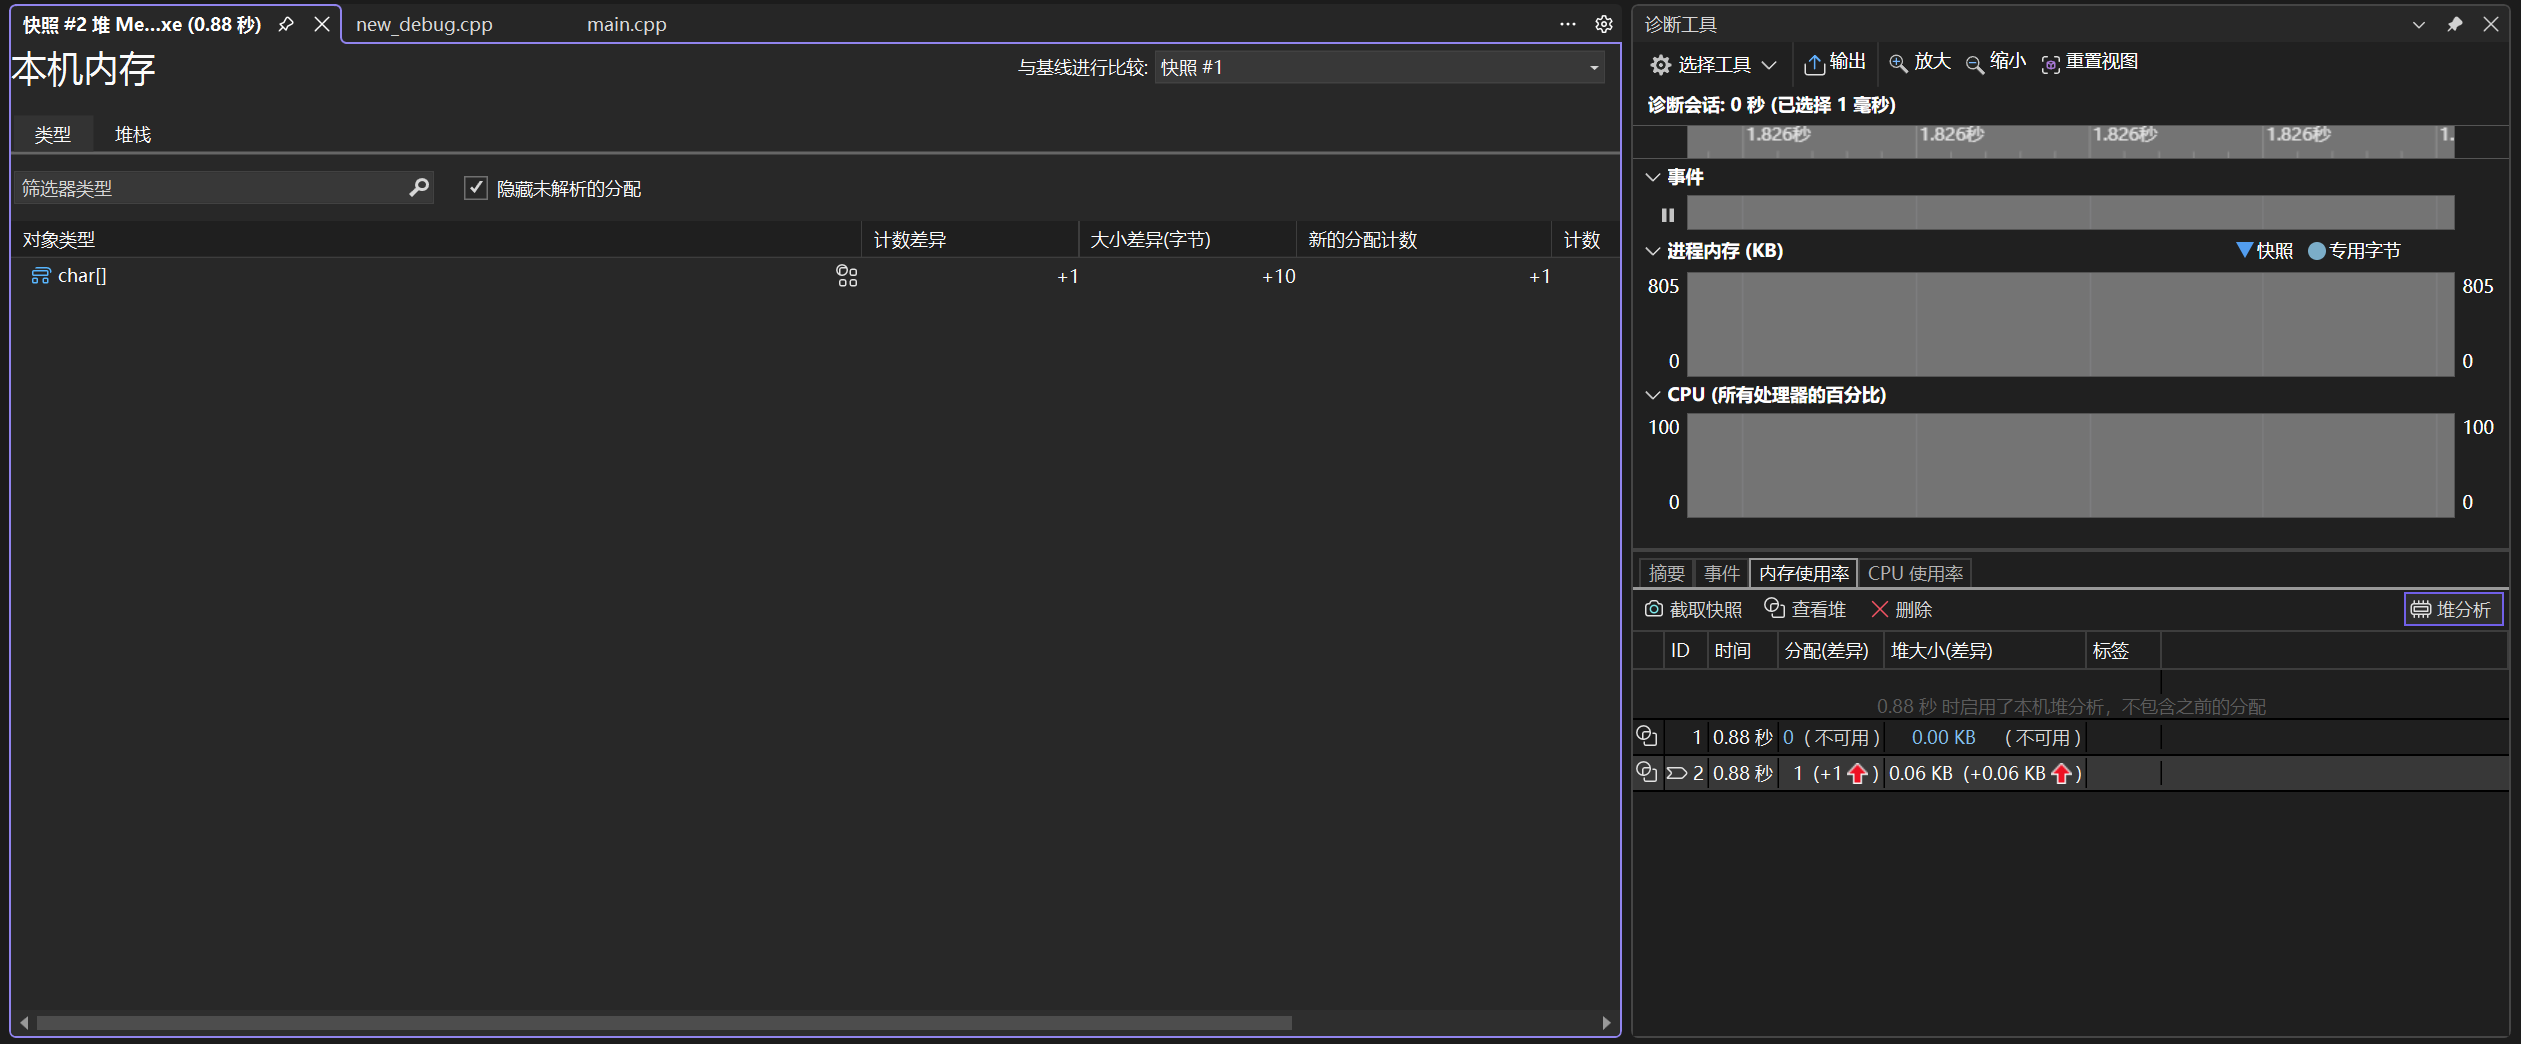The image size is (2521, 1044).
Task: Click the char[] type icon
Action: 40,276
